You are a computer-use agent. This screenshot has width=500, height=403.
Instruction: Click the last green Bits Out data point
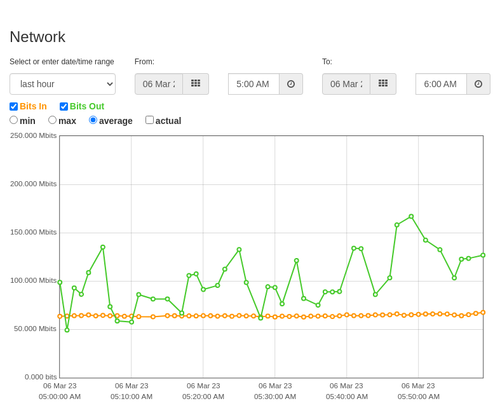pyautogui.click(x=483, y=255)
